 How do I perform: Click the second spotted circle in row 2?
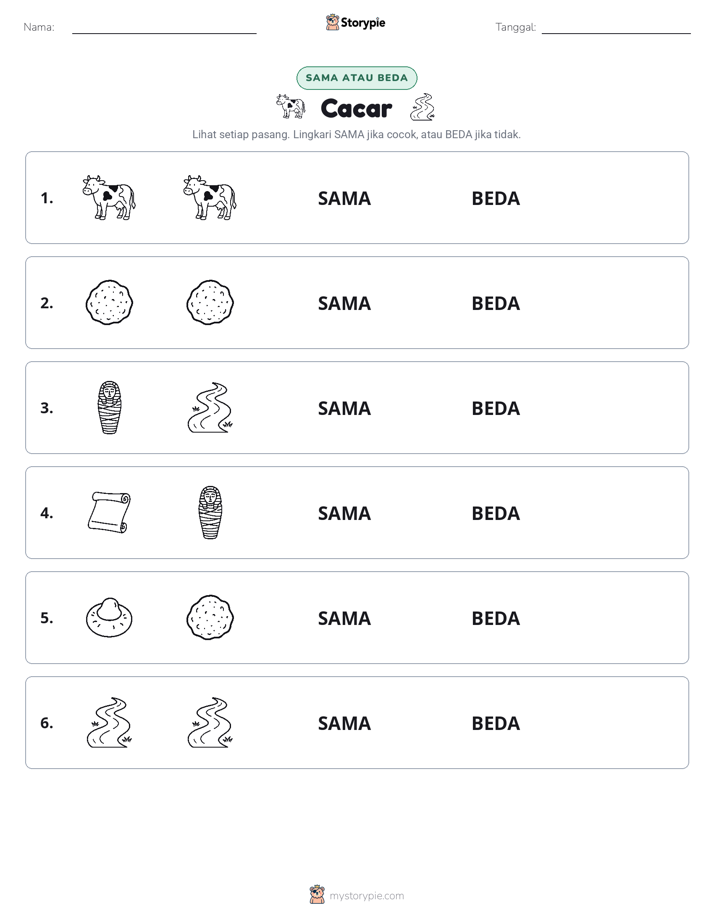point(210,302)
